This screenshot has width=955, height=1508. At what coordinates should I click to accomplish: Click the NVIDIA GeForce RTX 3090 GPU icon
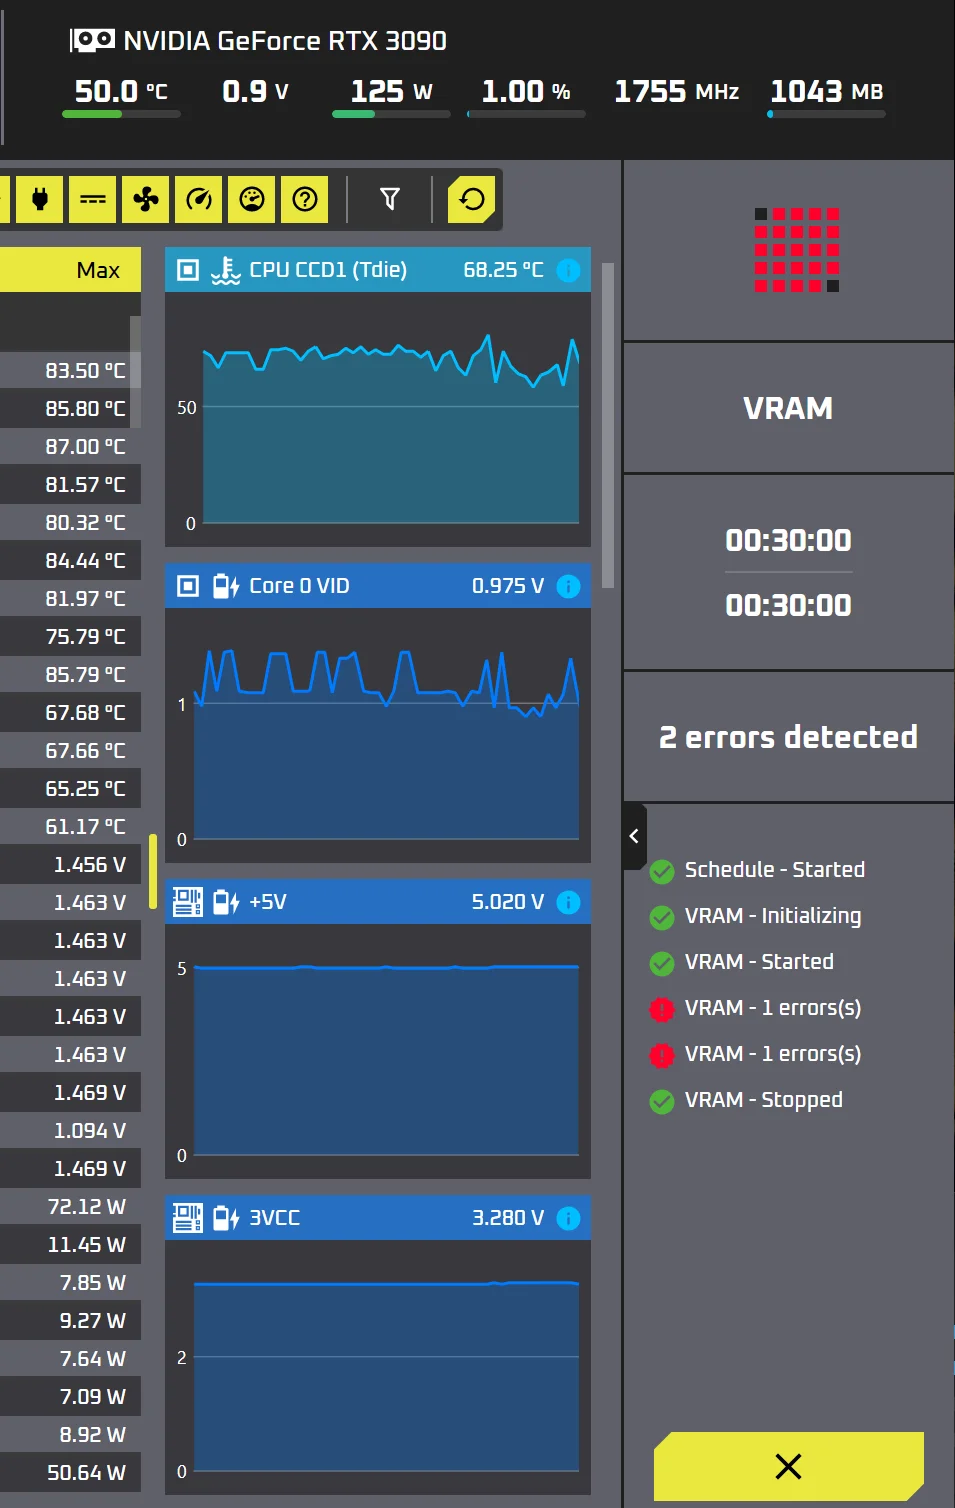tap(92, 40)
